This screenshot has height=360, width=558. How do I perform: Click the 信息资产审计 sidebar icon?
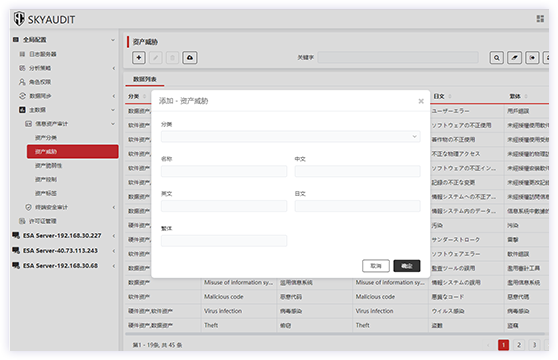coord(28,123)
